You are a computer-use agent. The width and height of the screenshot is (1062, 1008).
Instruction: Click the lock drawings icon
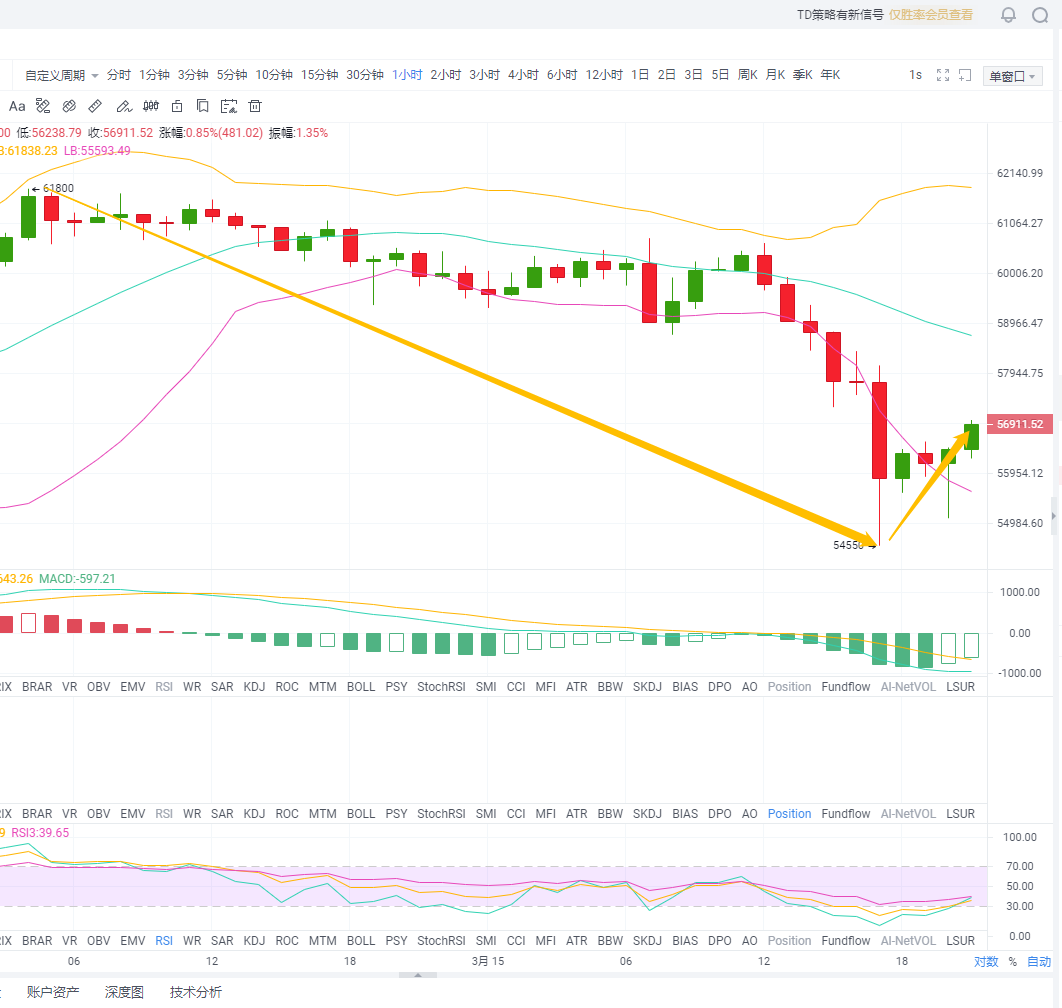[177, 106]
